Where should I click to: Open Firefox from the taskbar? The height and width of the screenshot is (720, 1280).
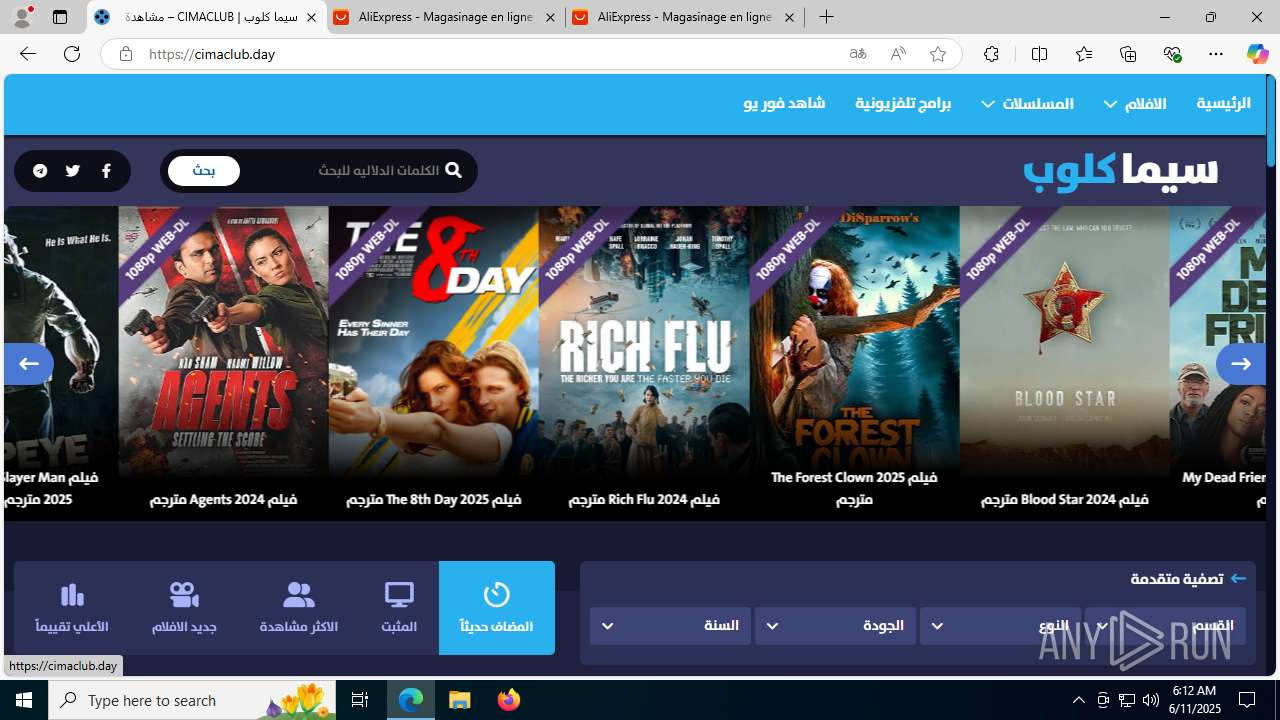(508, 700)
